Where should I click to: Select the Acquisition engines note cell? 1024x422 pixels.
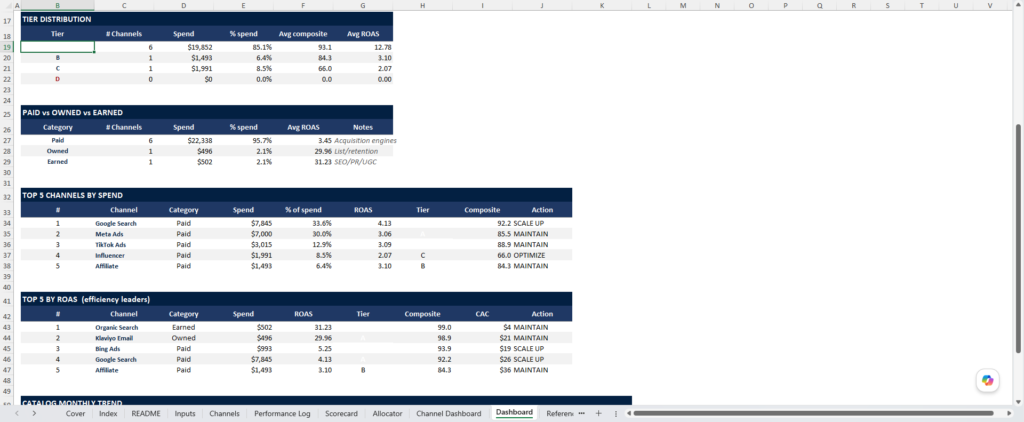pyautogui.click(x=363, y=140)
